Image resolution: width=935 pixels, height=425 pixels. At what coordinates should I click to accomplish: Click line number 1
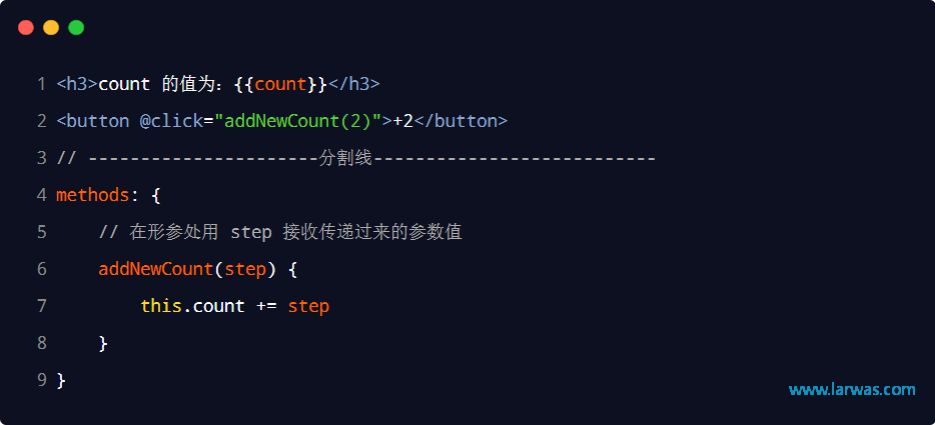[41, 84]
